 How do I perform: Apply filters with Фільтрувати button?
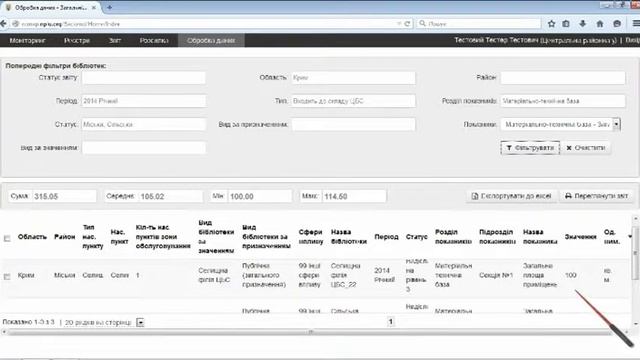(x=530, y=148)
